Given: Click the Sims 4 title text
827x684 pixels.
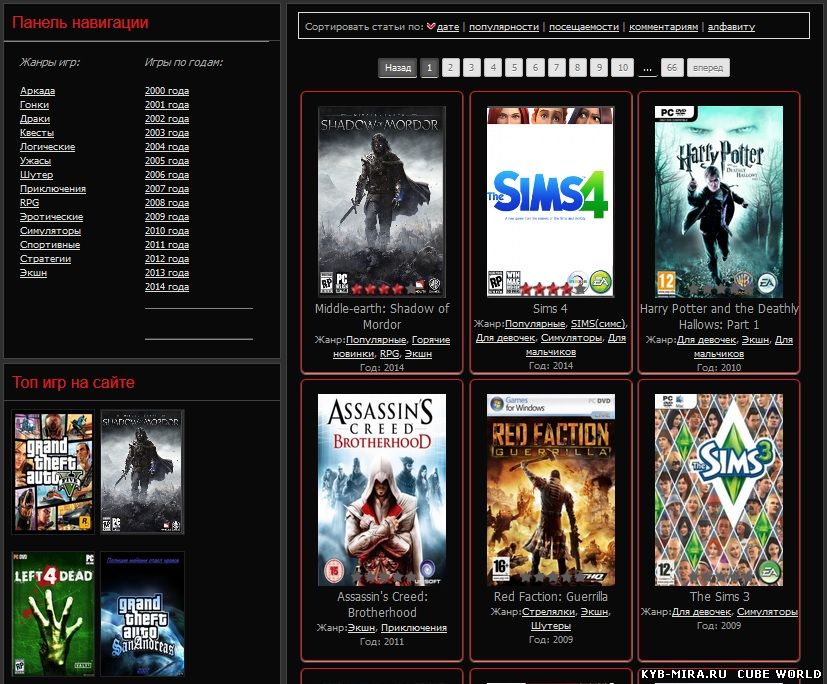Looking at the screenshot, I should 550,309.
